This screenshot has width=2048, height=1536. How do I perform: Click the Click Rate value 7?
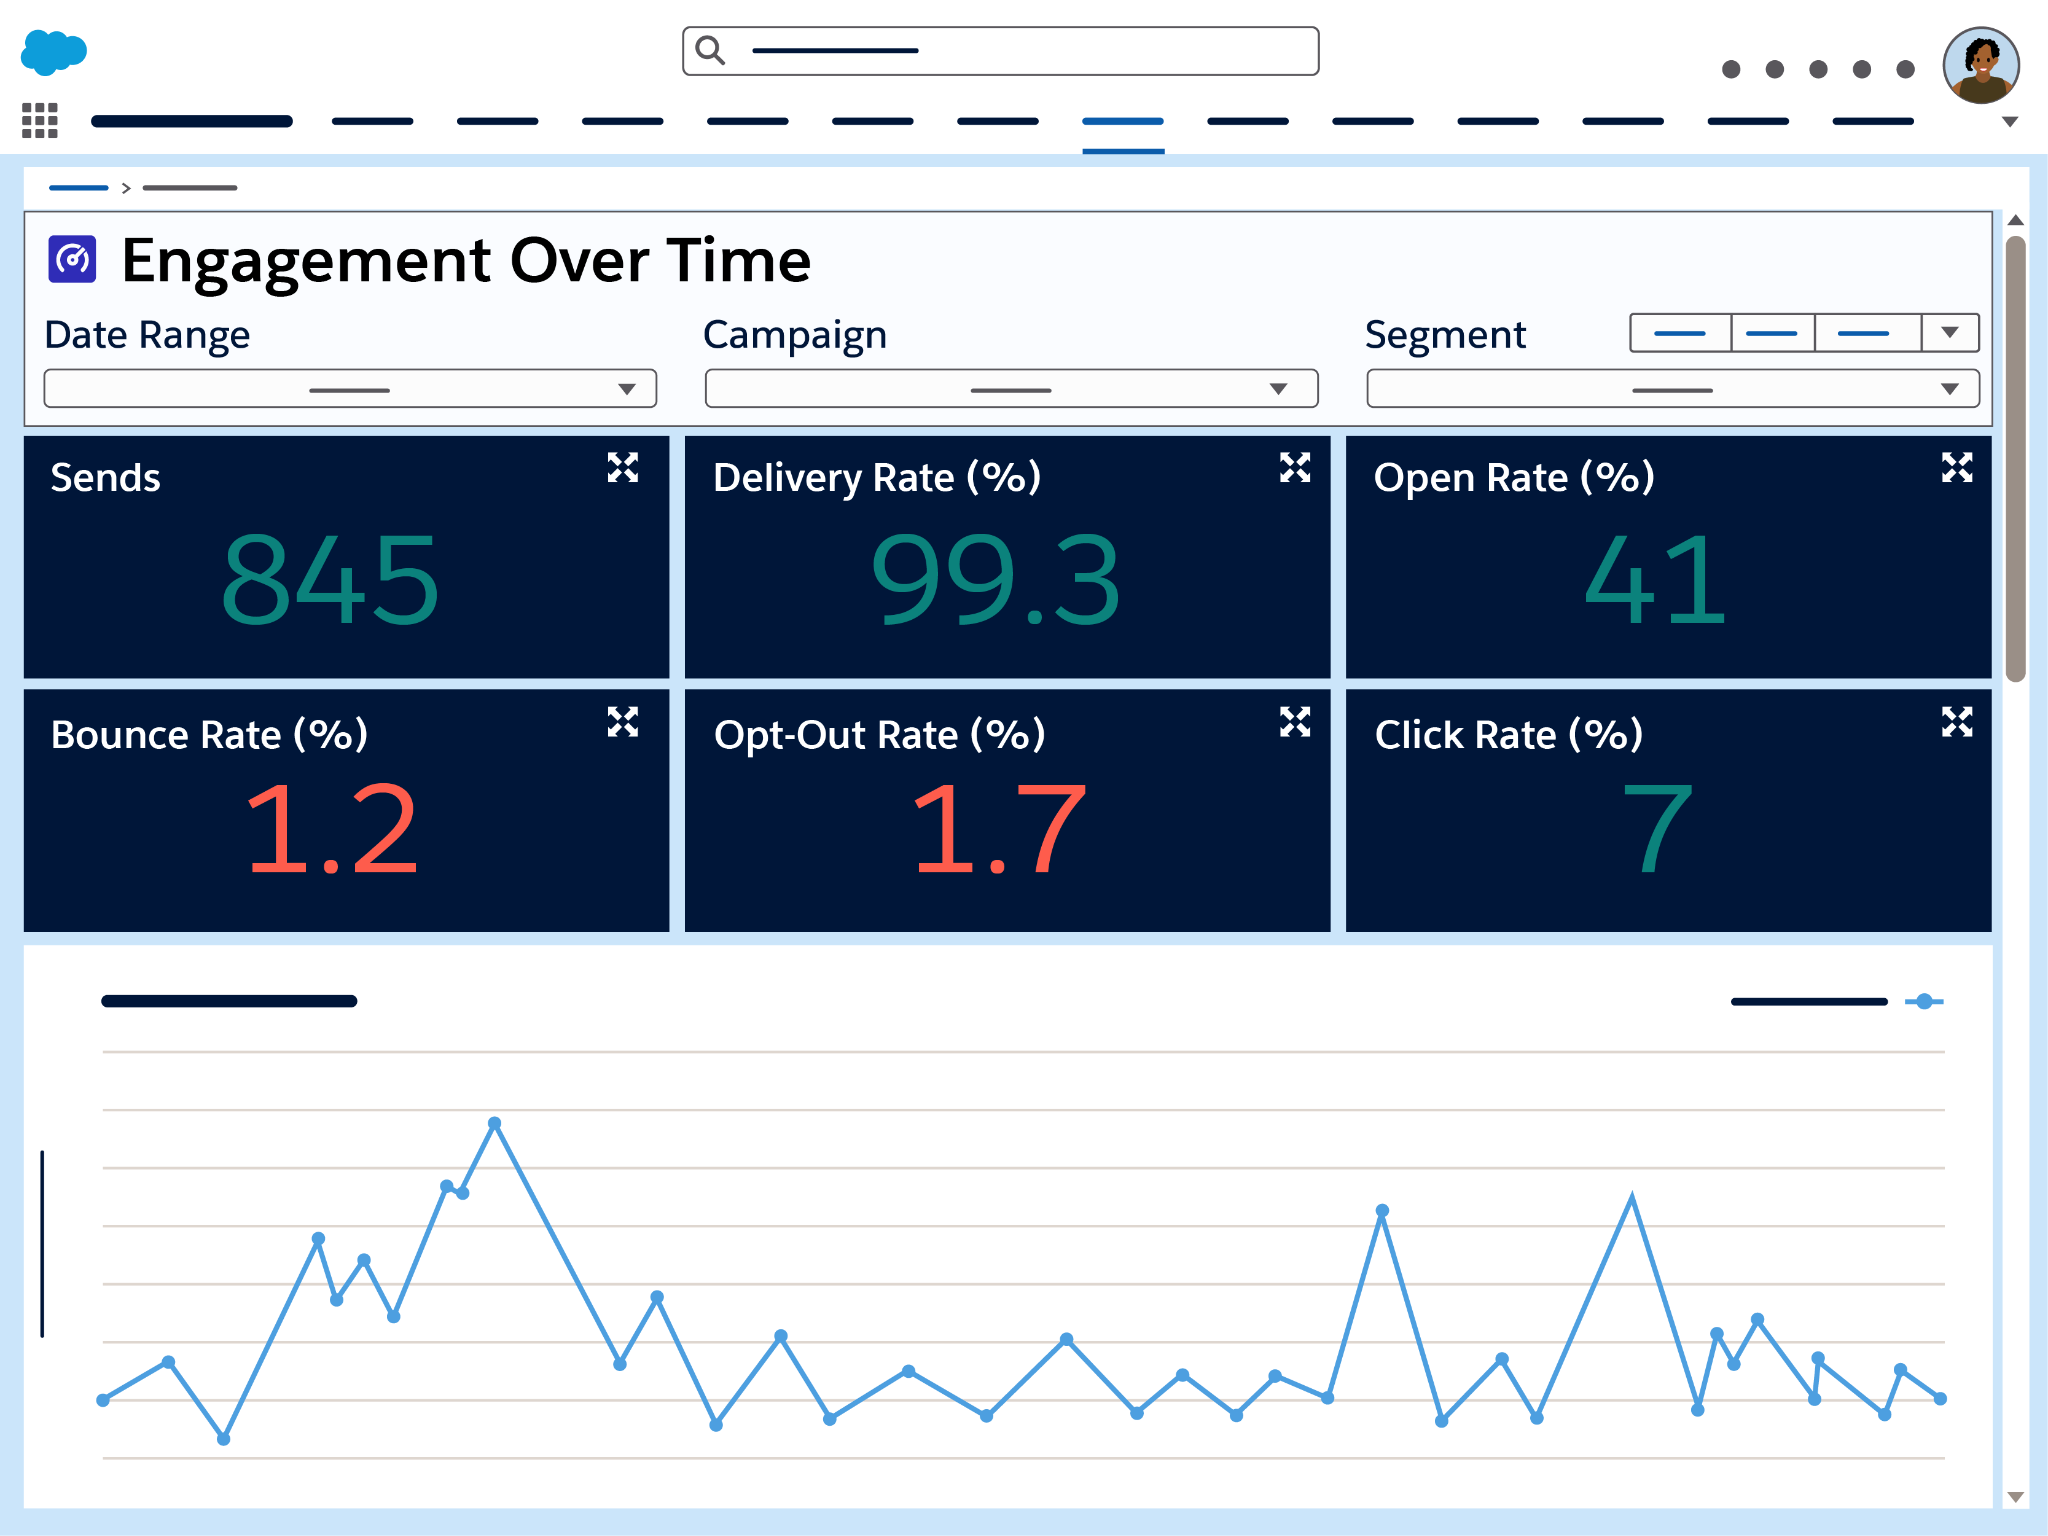tap(1657, 829)
